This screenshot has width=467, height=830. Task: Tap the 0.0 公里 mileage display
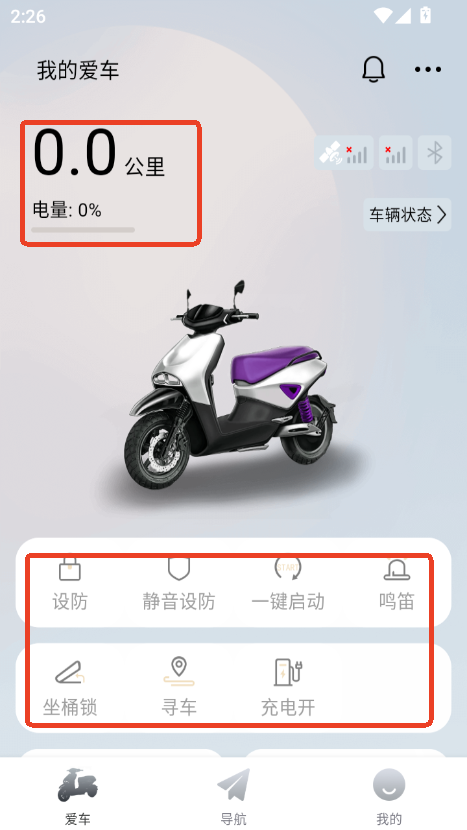coord(99,153)
